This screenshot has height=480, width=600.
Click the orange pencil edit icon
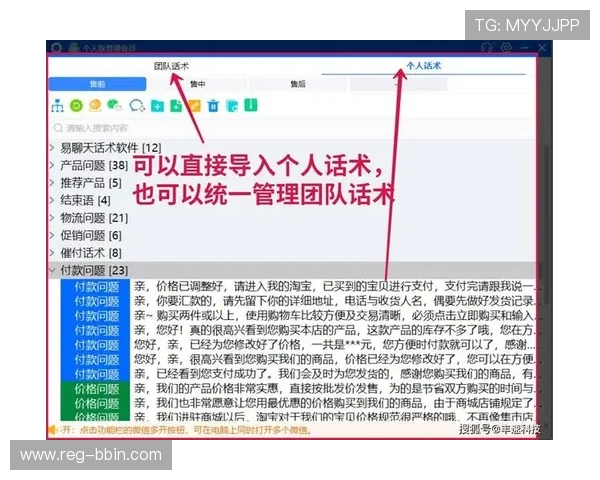pos(195,106)
